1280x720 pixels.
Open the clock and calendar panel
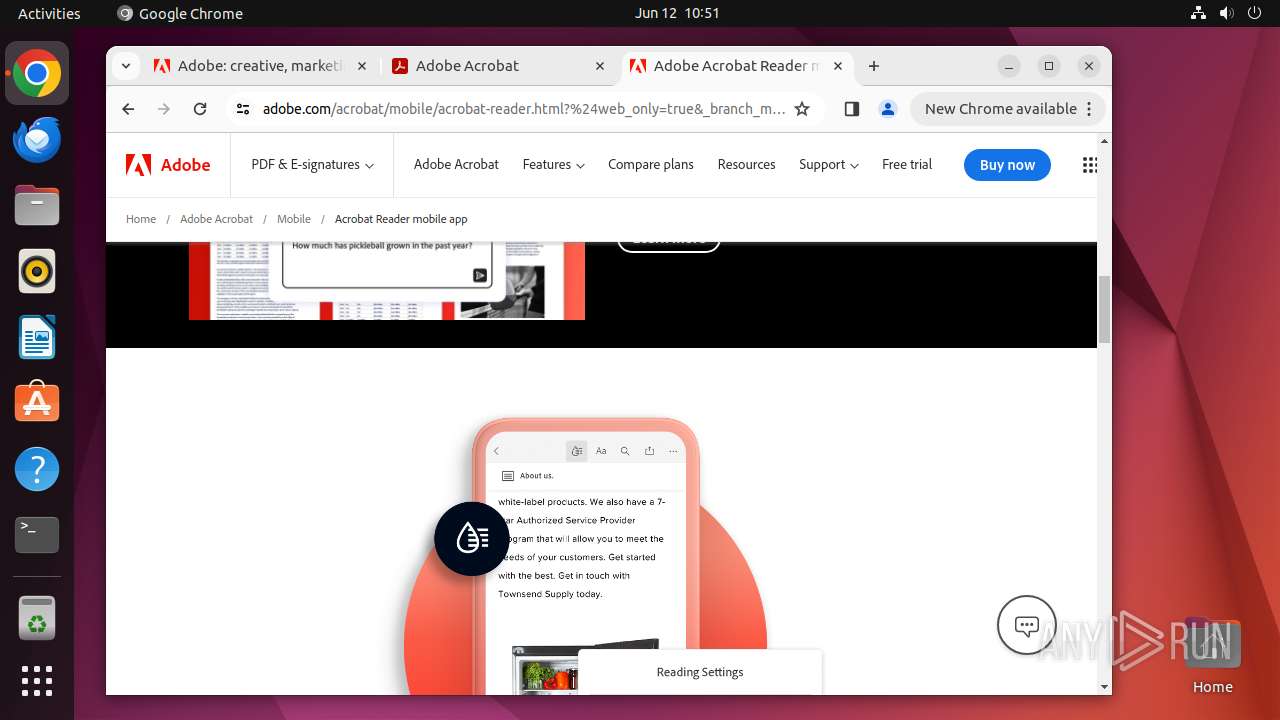(677, 13)
